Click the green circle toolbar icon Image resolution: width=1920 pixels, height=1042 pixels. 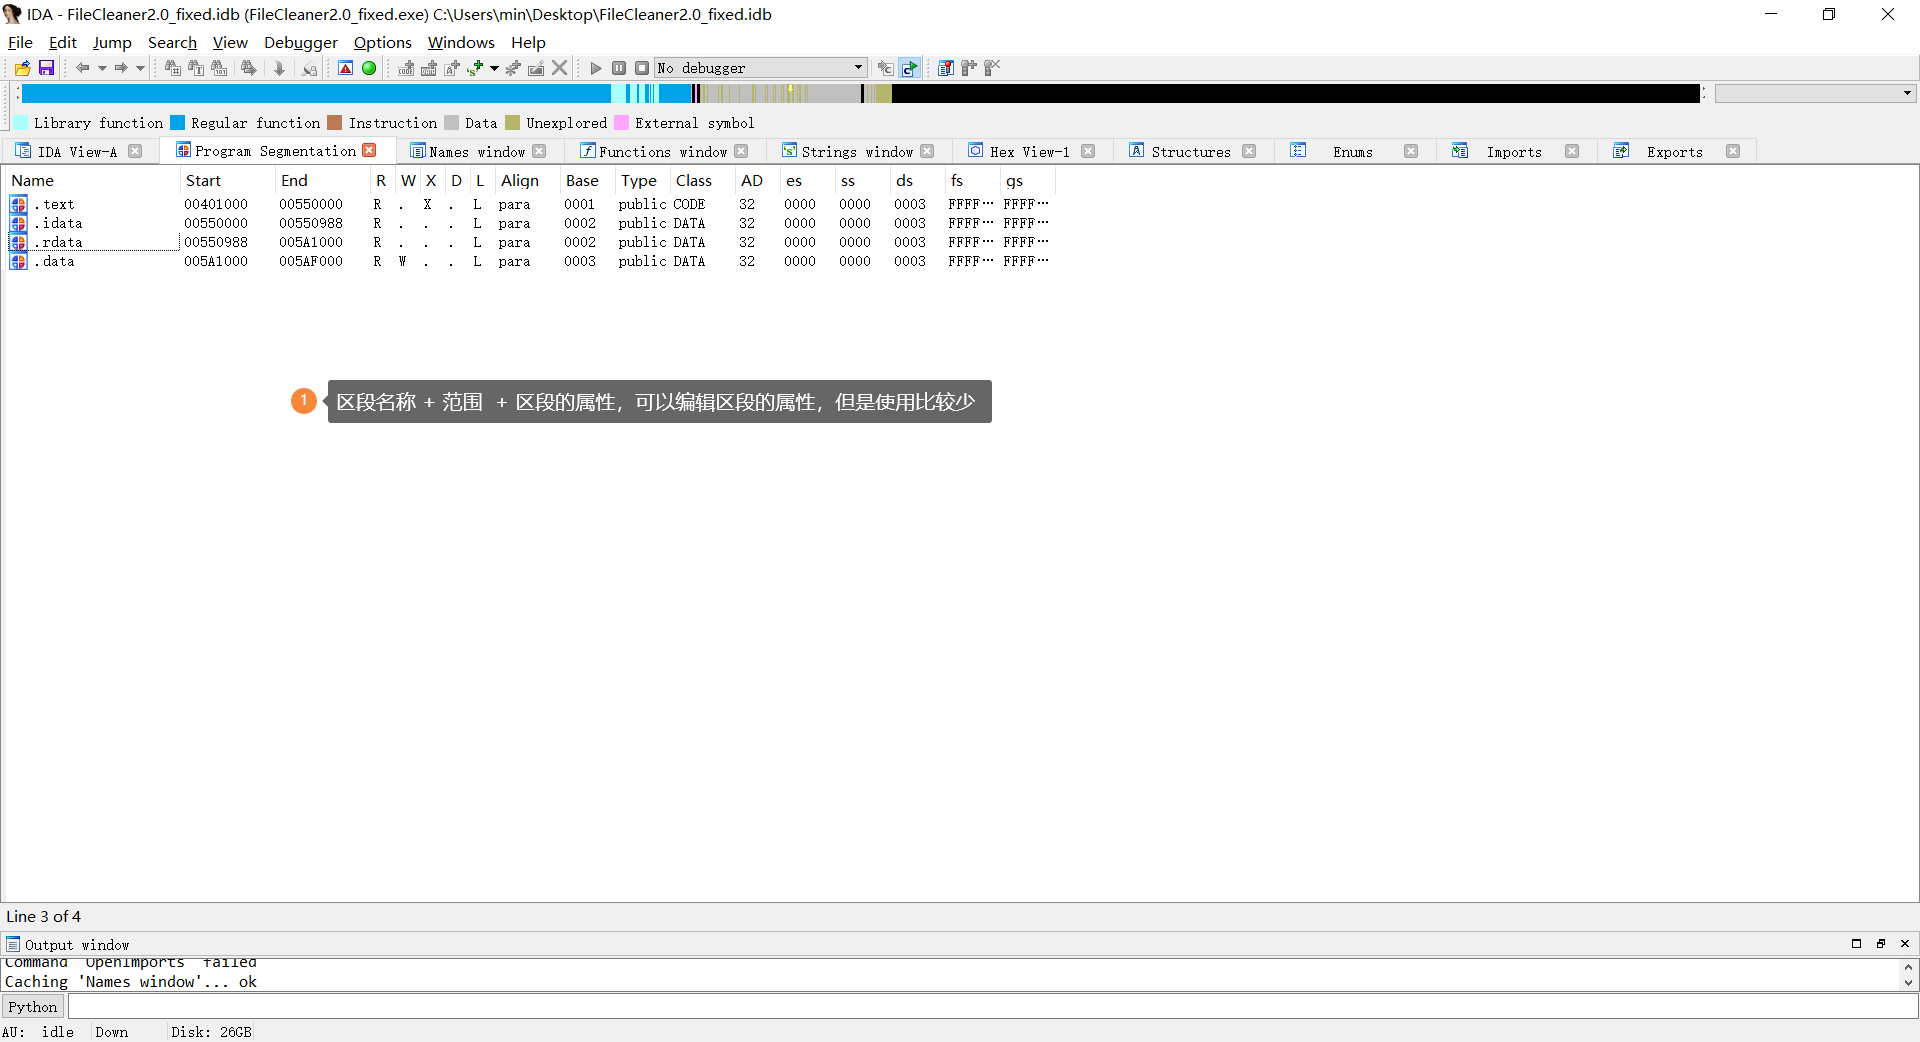pos(369,68)
